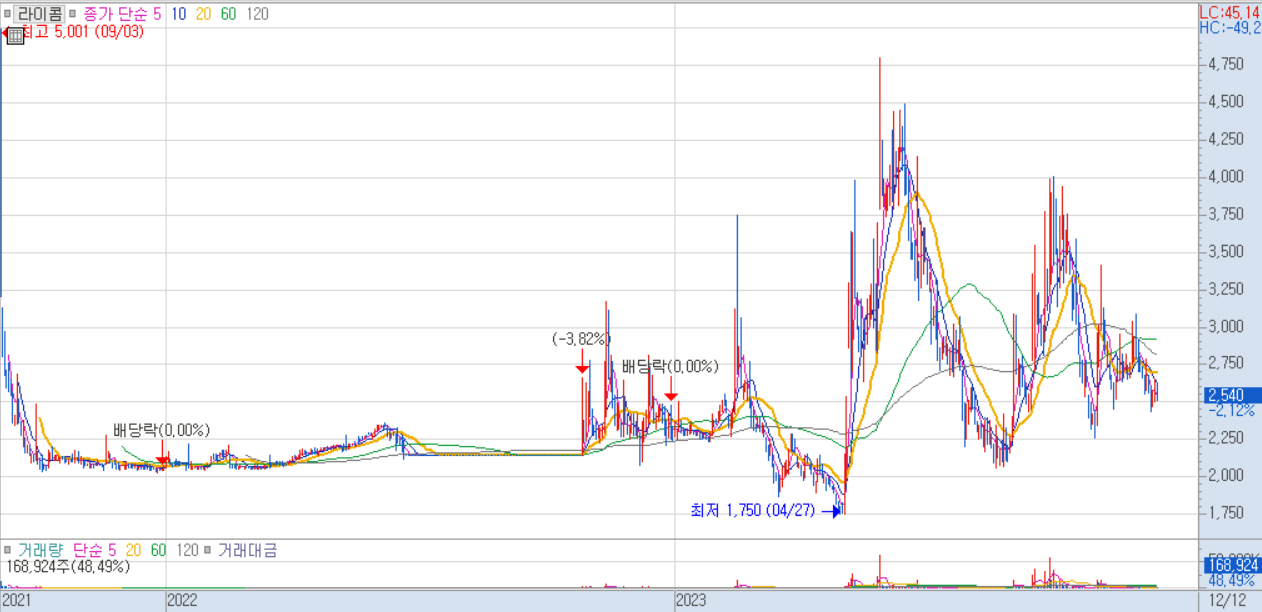
Task: Select the green 60 moving average label at the top
Action: 228,14
